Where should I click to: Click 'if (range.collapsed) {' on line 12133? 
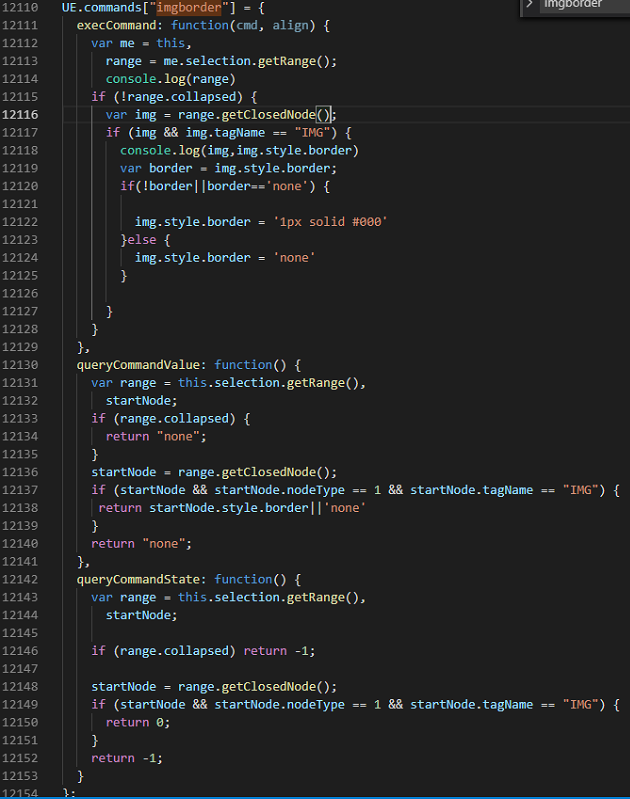click(170, 418)
